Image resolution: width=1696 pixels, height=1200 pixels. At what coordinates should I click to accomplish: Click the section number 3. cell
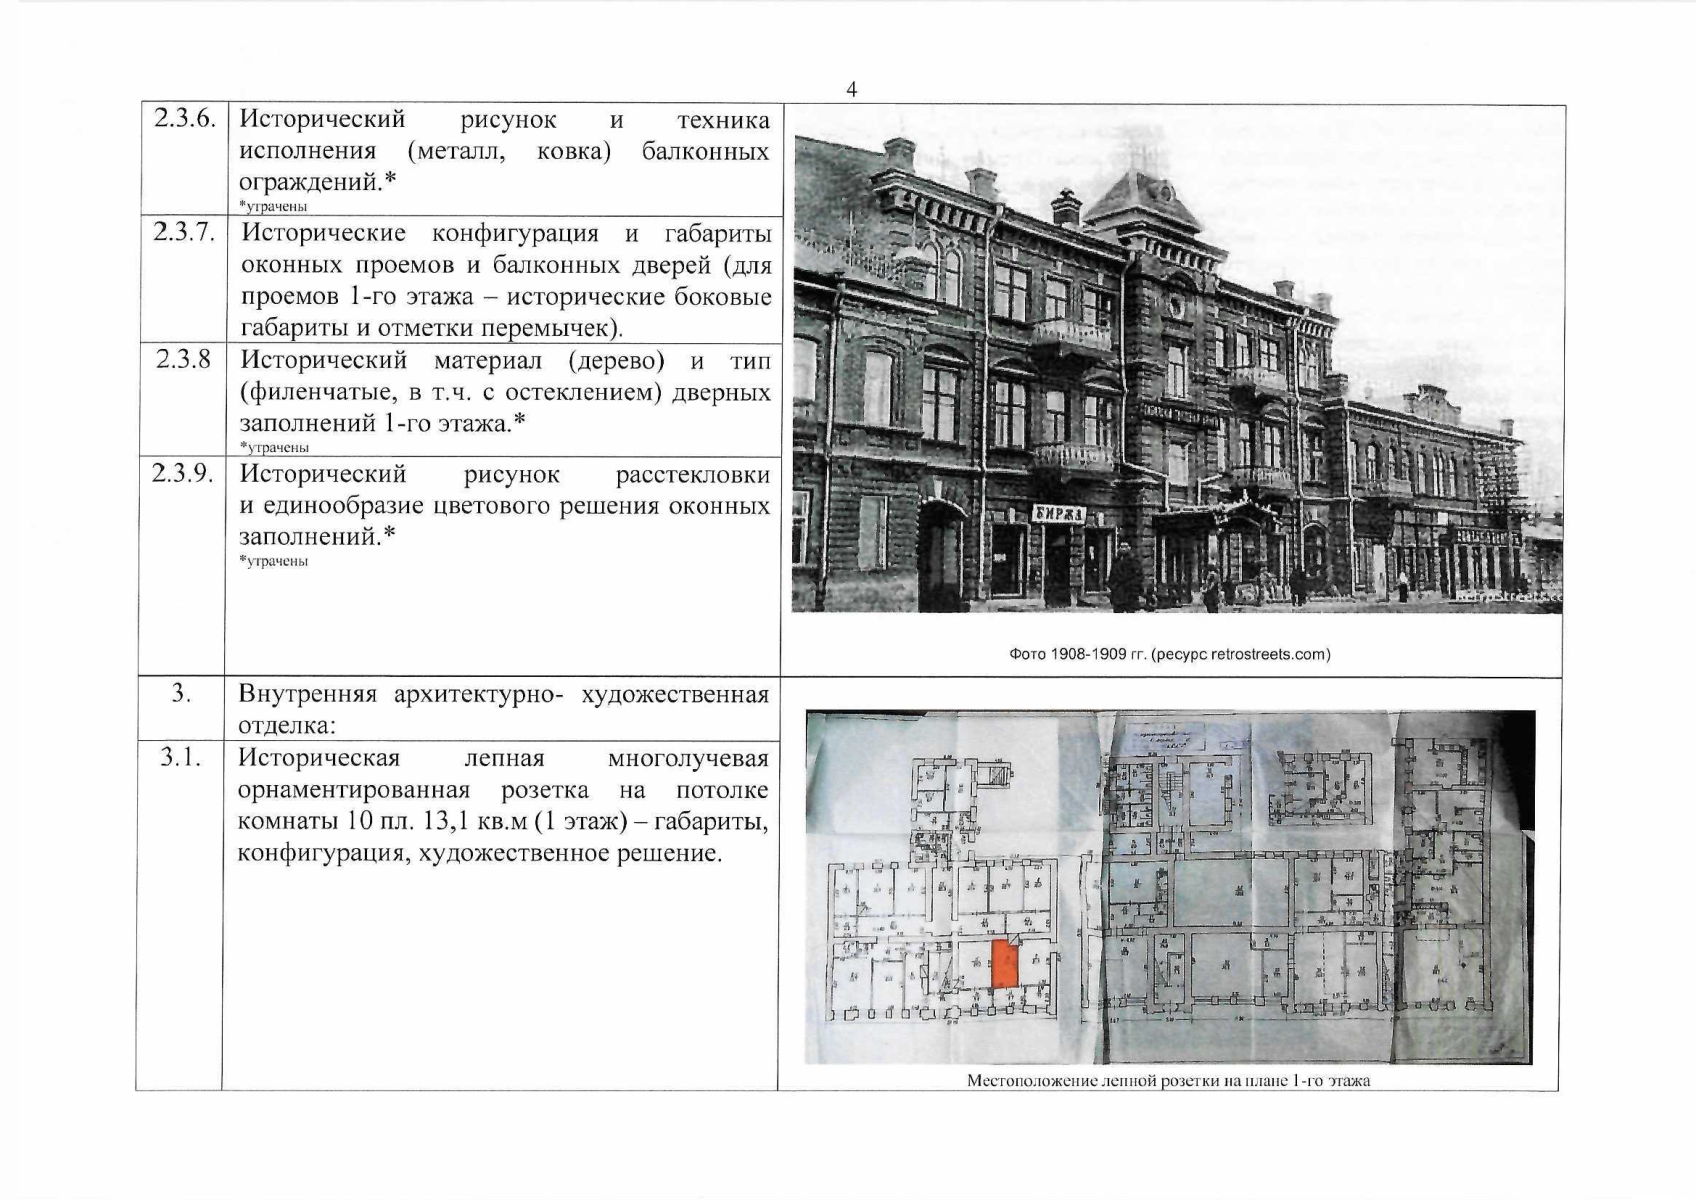pos(181,693)
